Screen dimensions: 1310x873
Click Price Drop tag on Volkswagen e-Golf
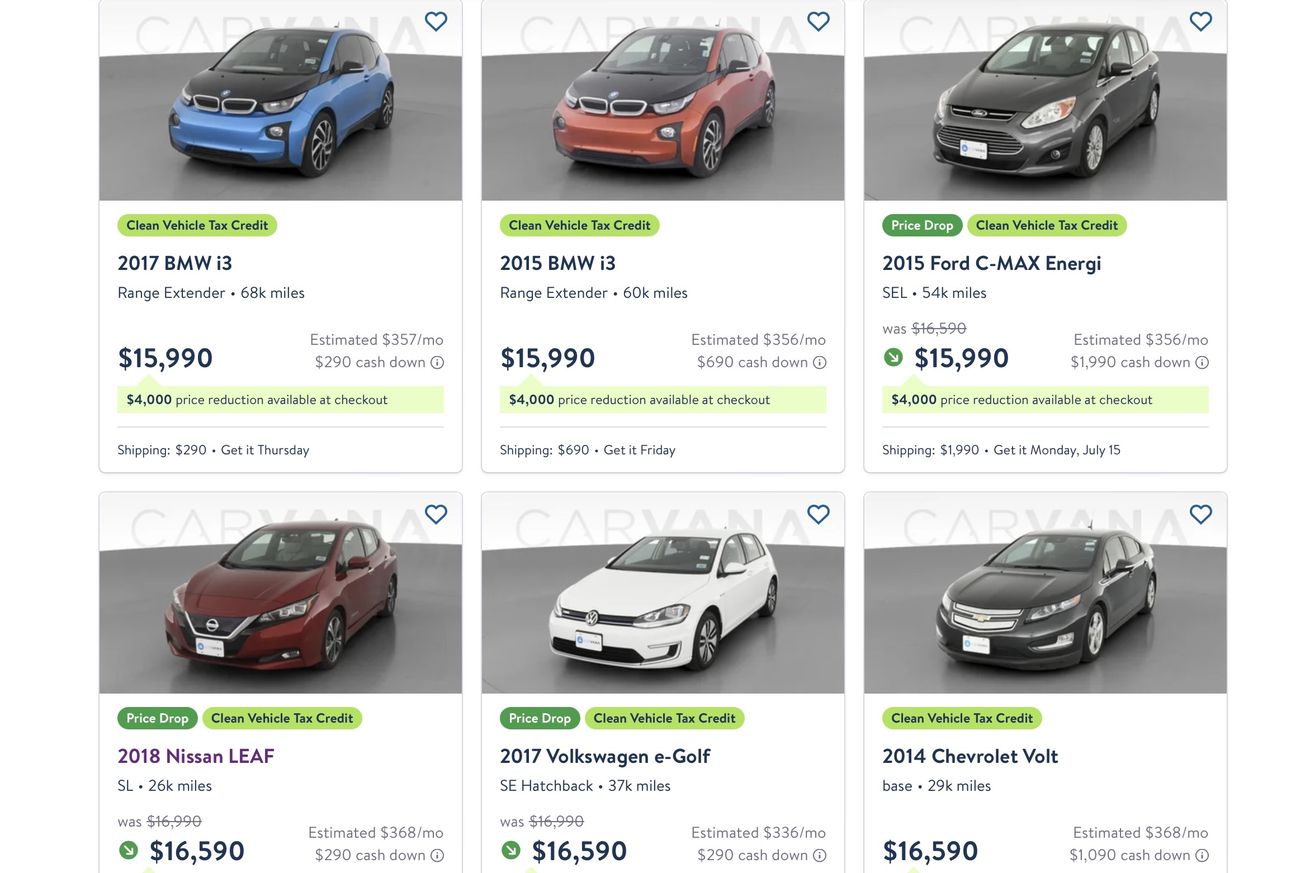click(540, 718)
